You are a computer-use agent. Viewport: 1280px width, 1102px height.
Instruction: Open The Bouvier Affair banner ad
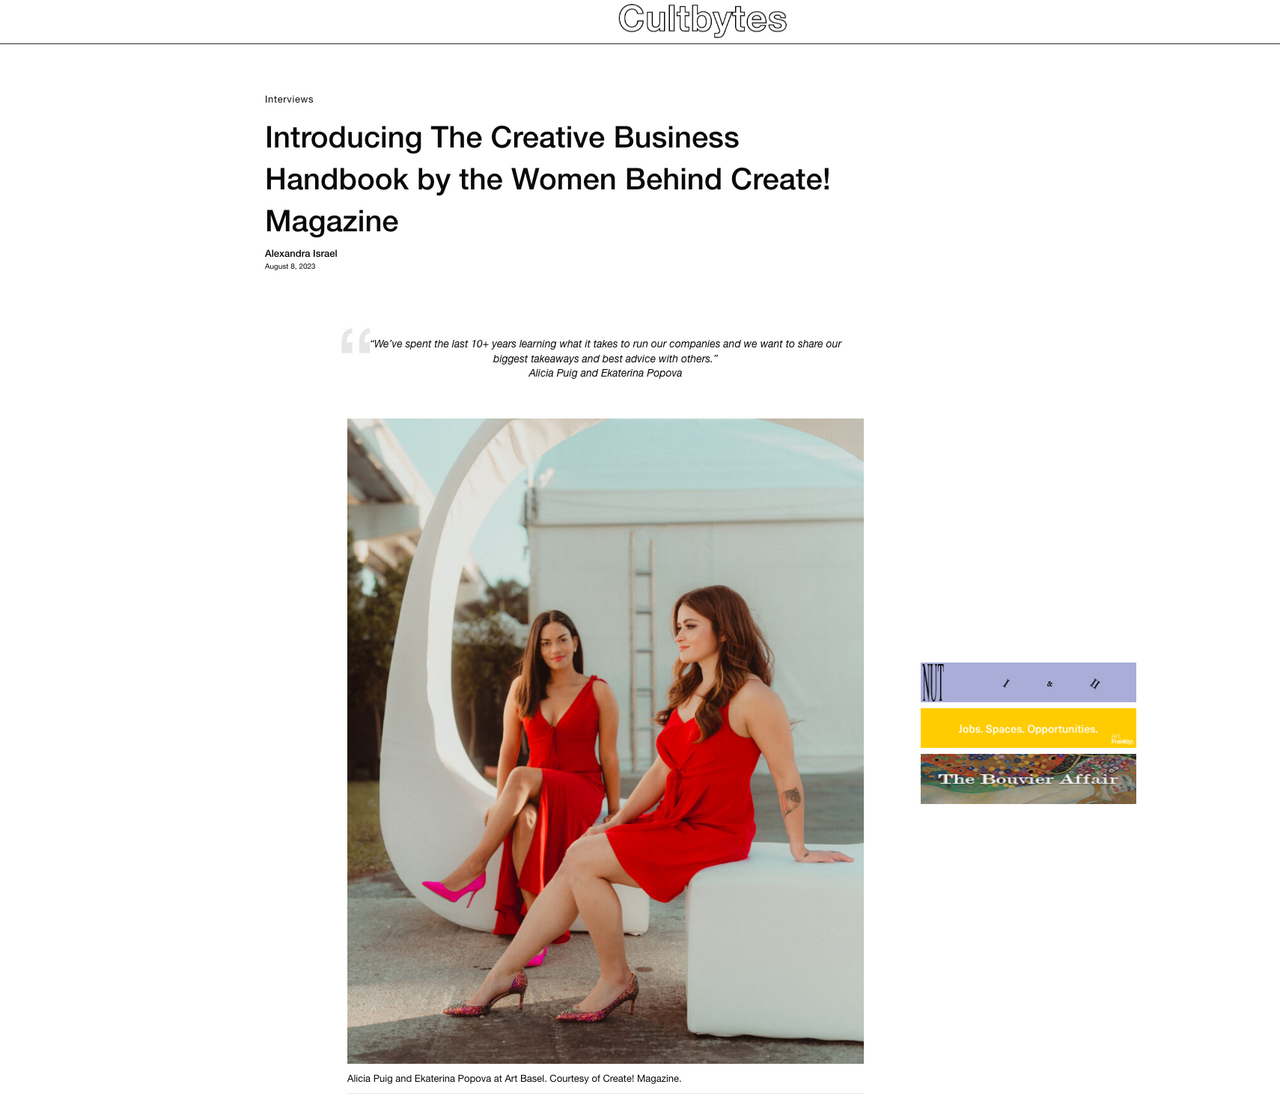1028,779
